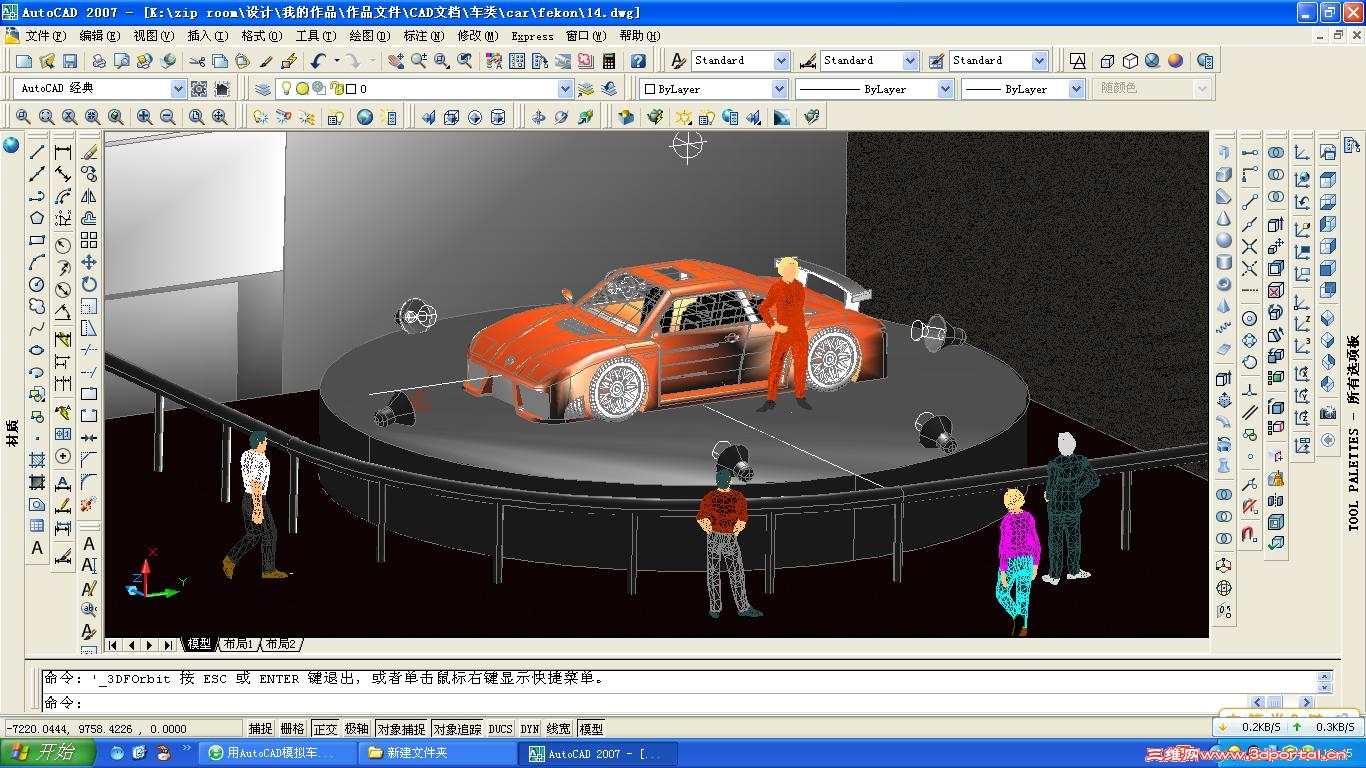
Task: Select the Revision Cloud tool
Action: coord(37,306)
